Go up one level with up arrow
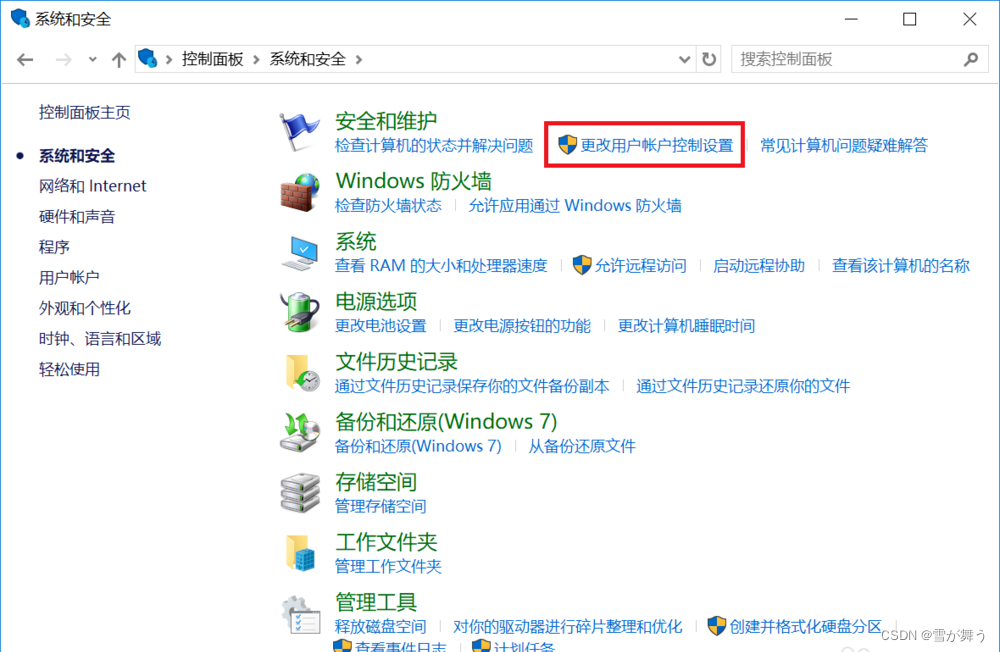Viewport: 1000px width, 652px height. pyautogui.click(x=119, y=59)
